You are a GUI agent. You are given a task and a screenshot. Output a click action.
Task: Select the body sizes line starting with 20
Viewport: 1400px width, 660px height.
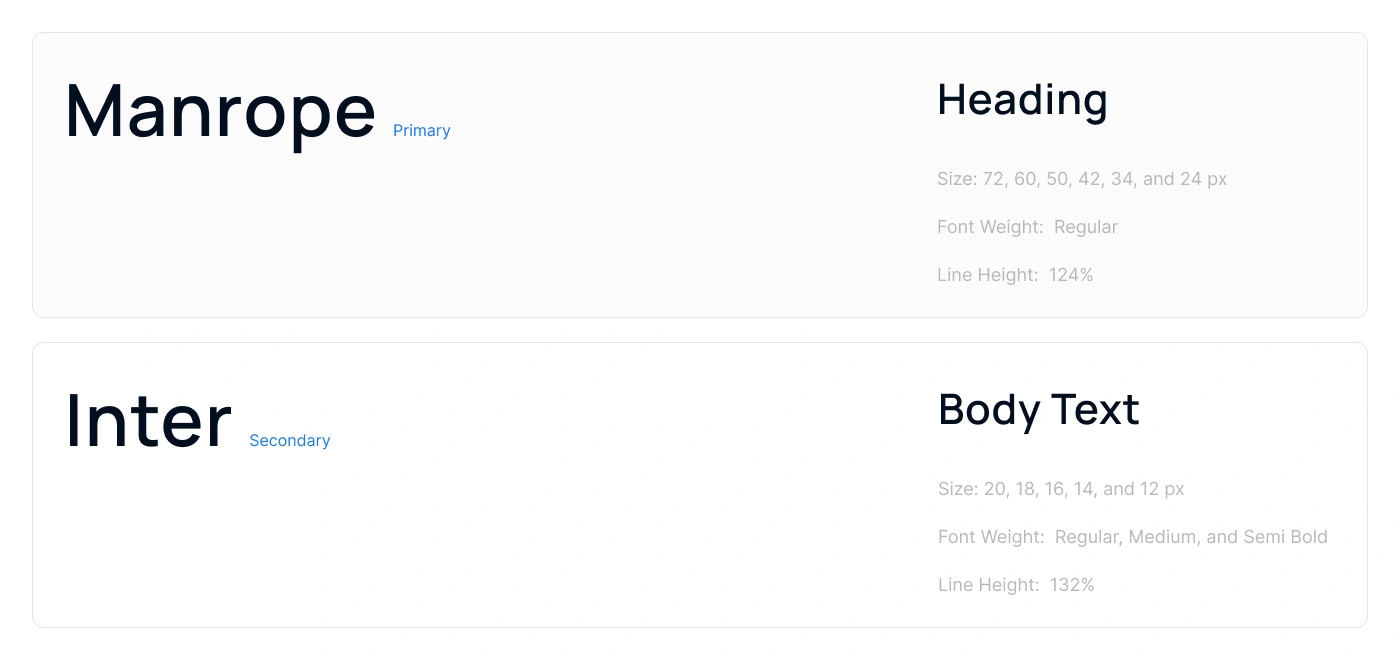[x=1060, y=490]
